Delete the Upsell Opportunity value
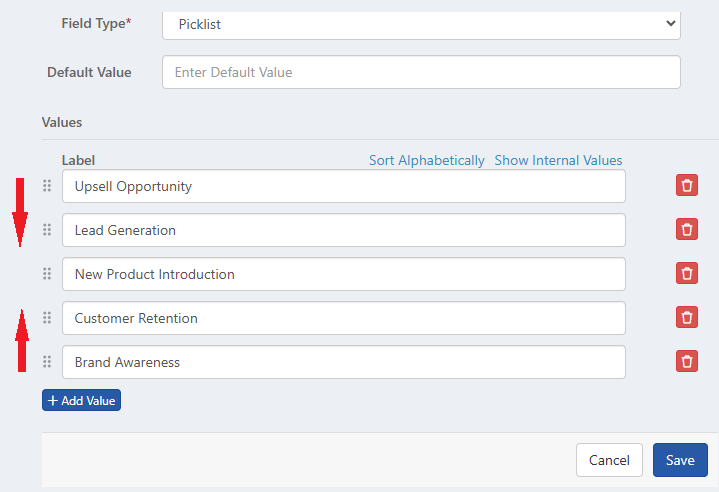This screenshot has height=492, width=719. tap(687, 186)
